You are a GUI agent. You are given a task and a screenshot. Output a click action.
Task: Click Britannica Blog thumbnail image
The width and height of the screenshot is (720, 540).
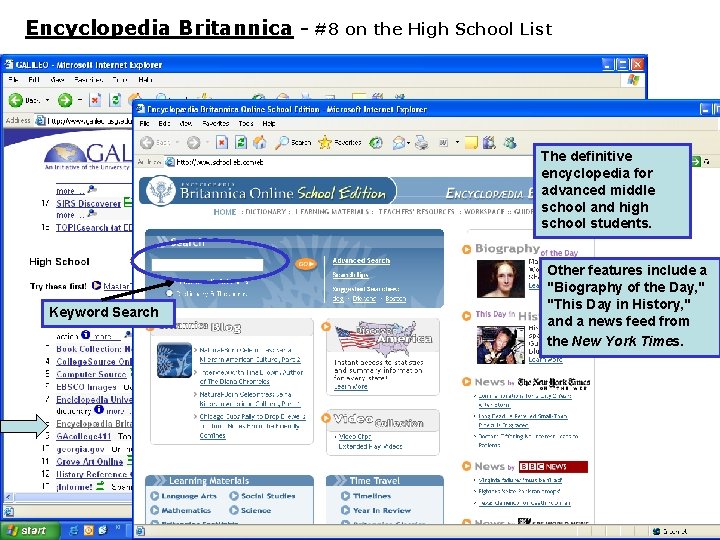tap(174, 360)
